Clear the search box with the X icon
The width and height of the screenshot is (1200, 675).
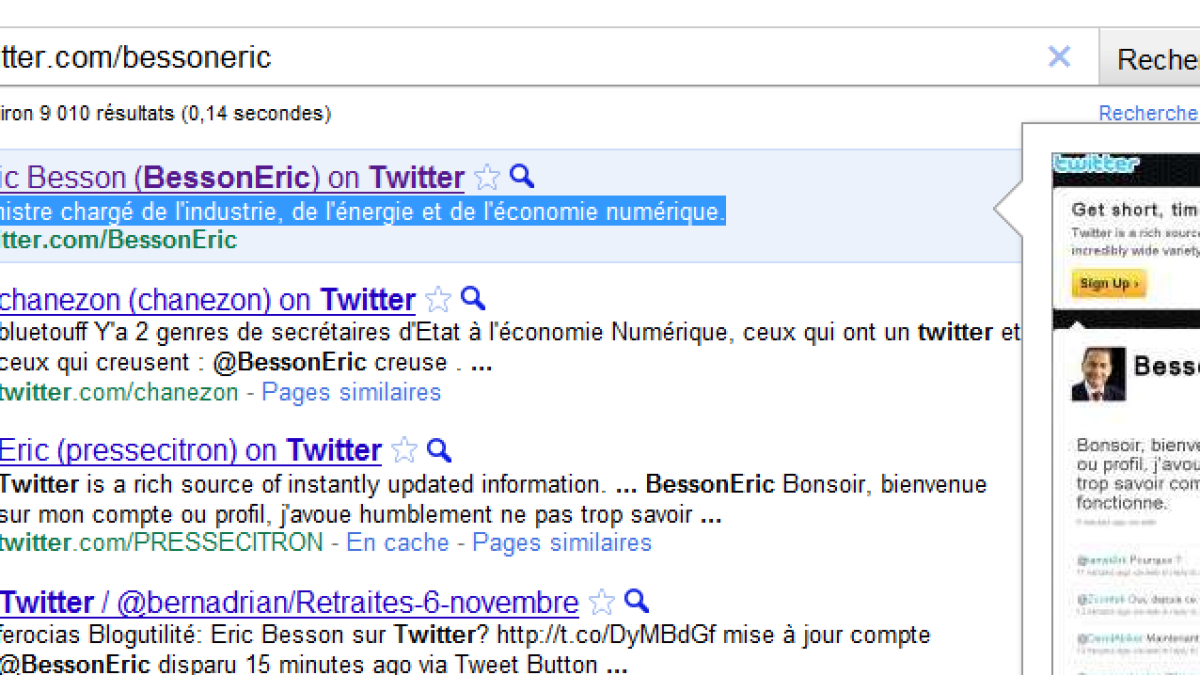(1059, 57)
